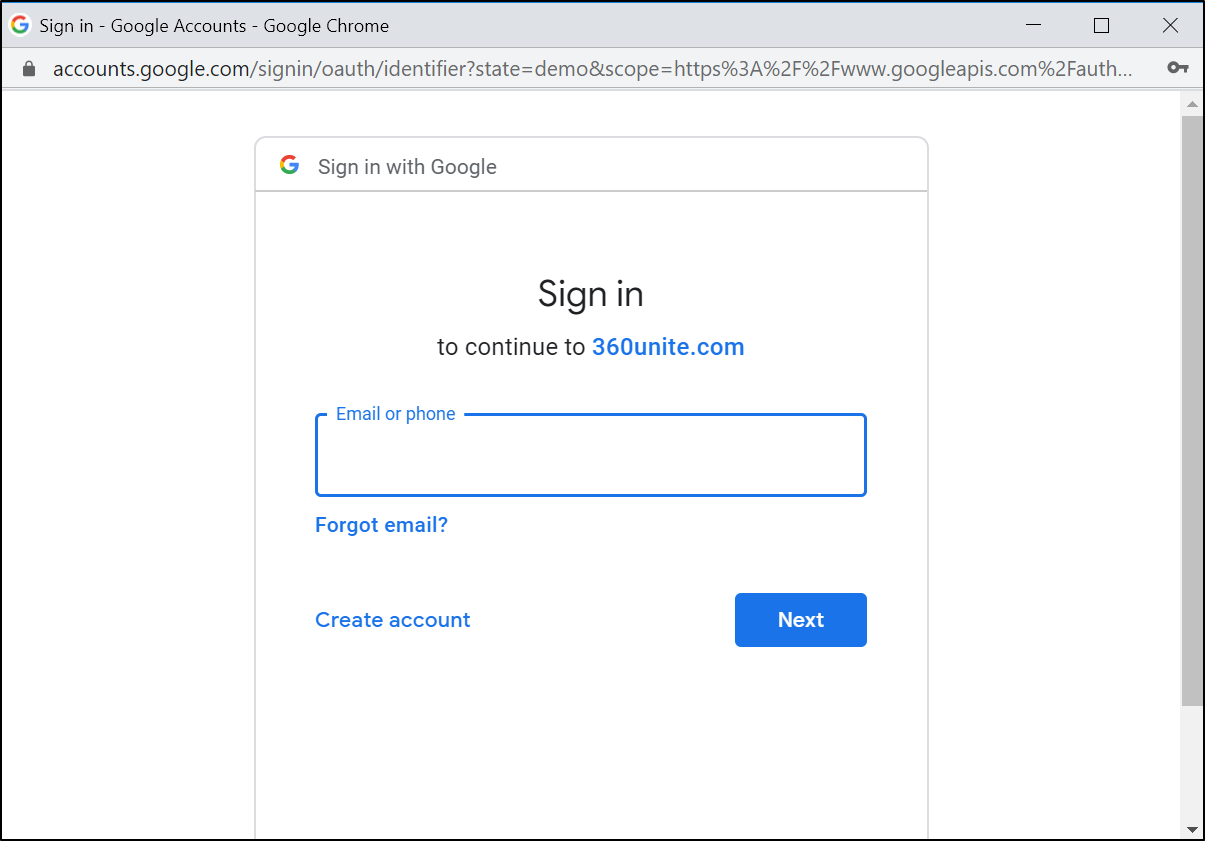This screenshot has height=841, width=1205.
Task: Click the scrollbar up arrow
Action: tap(1191, 104)
